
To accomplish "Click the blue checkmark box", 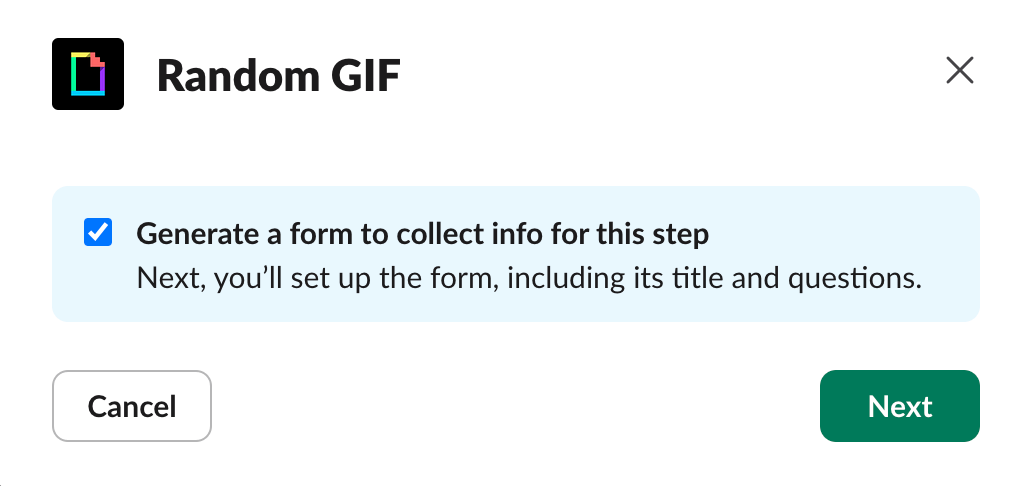I will [98, 233].
